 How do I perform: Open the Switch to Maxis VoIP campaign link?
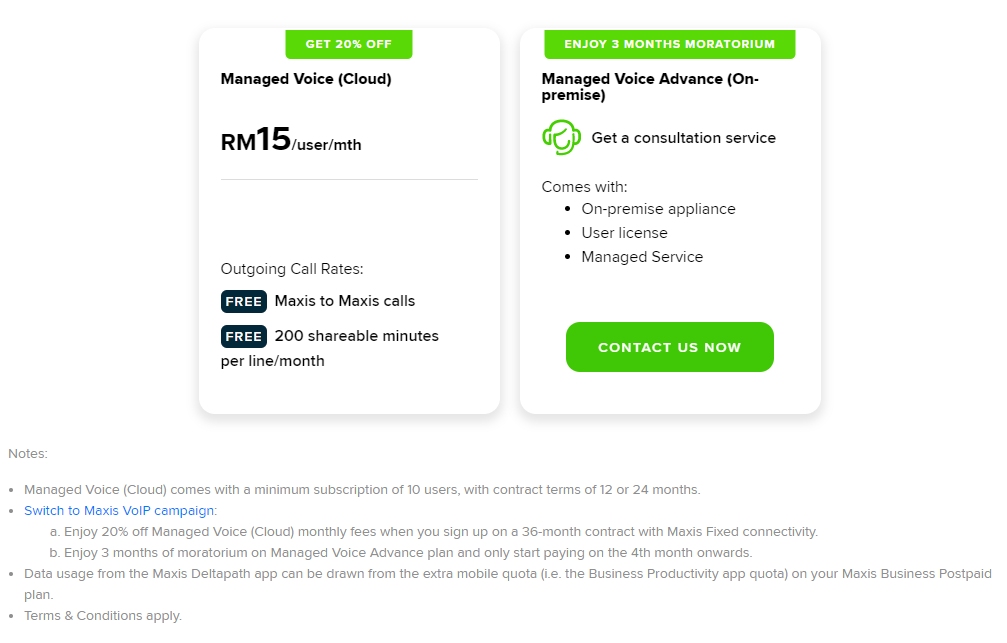click(x=120, y=510)
